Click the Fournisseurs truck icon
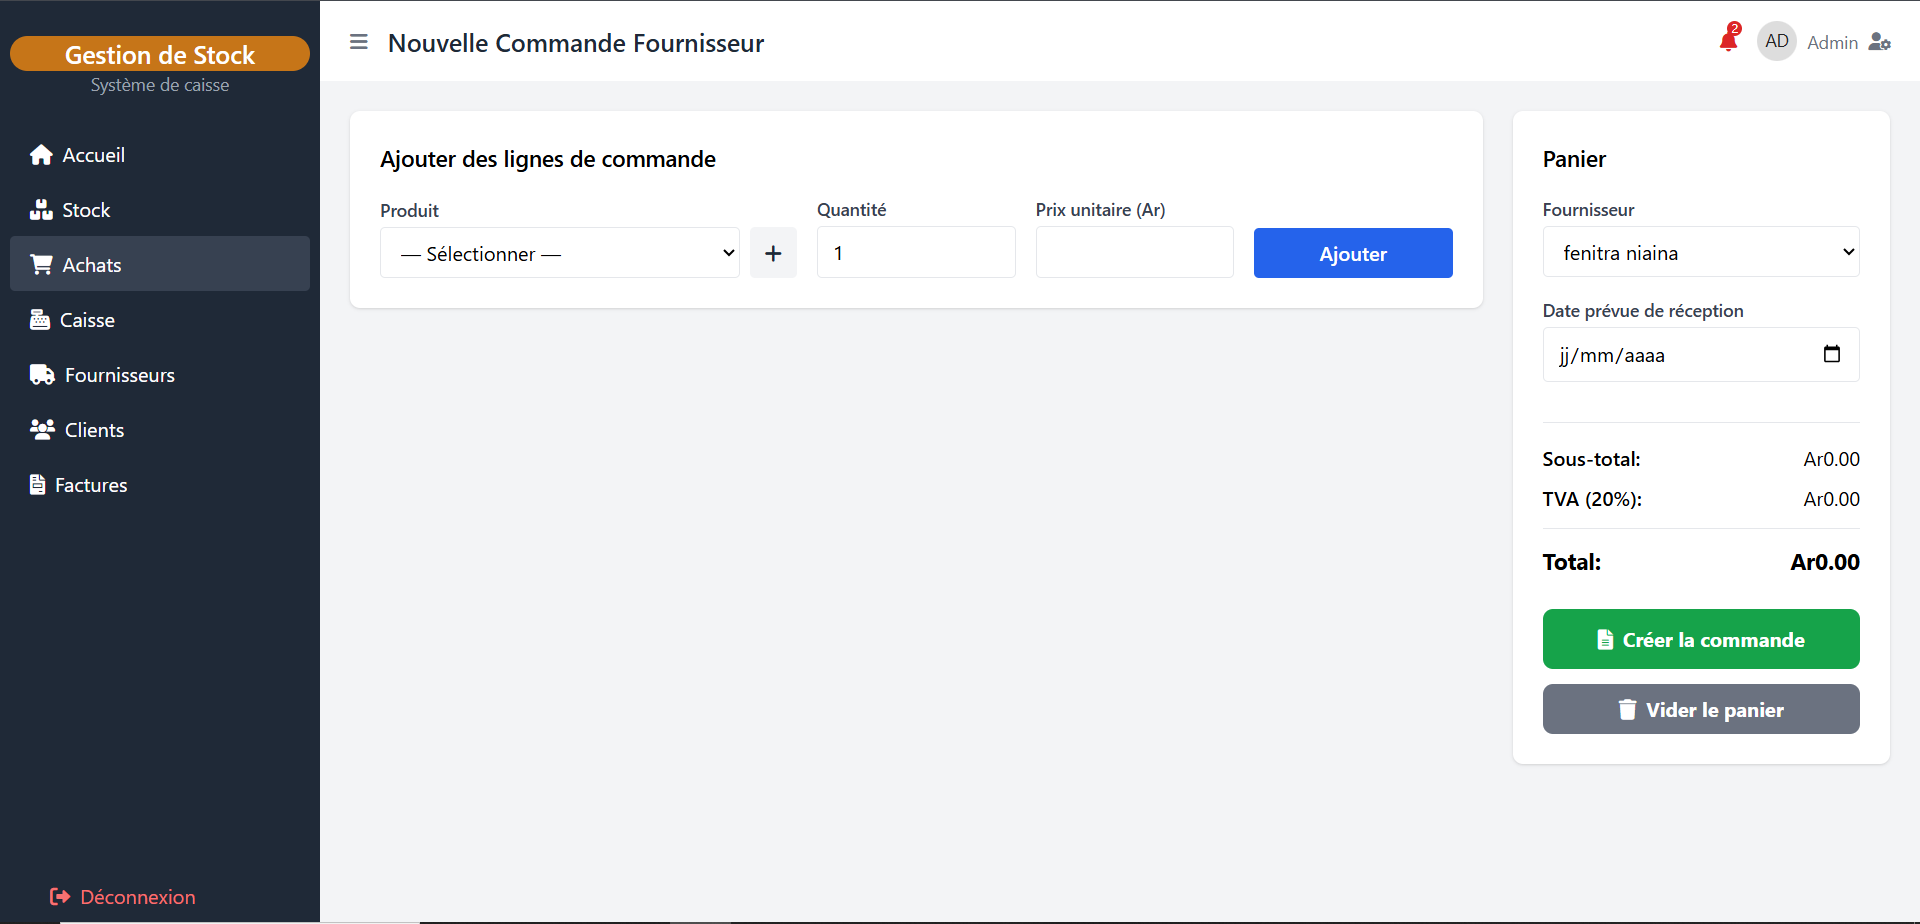 (42, 375)
